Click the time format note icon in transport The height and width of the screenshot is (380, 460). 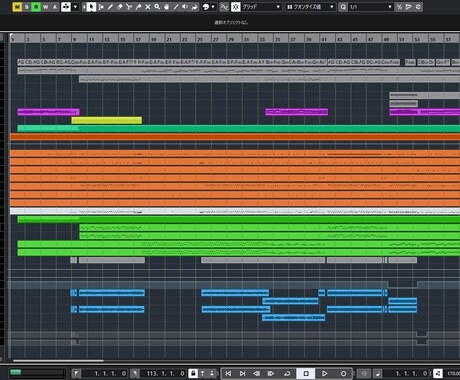377,373
